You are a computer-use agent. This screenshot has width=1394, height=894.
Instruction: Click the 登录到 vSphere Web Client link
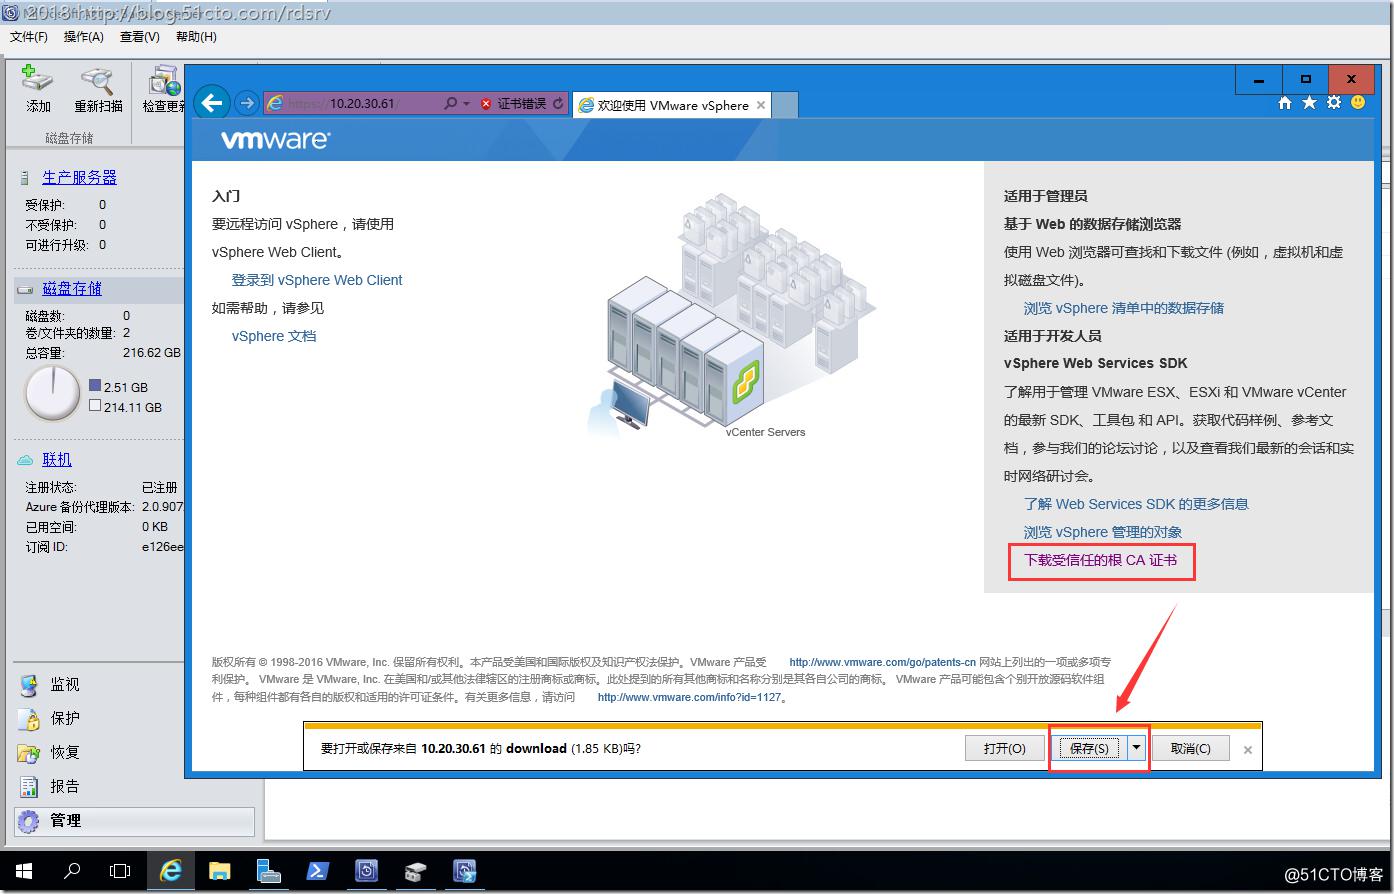[x=316, y=280]
